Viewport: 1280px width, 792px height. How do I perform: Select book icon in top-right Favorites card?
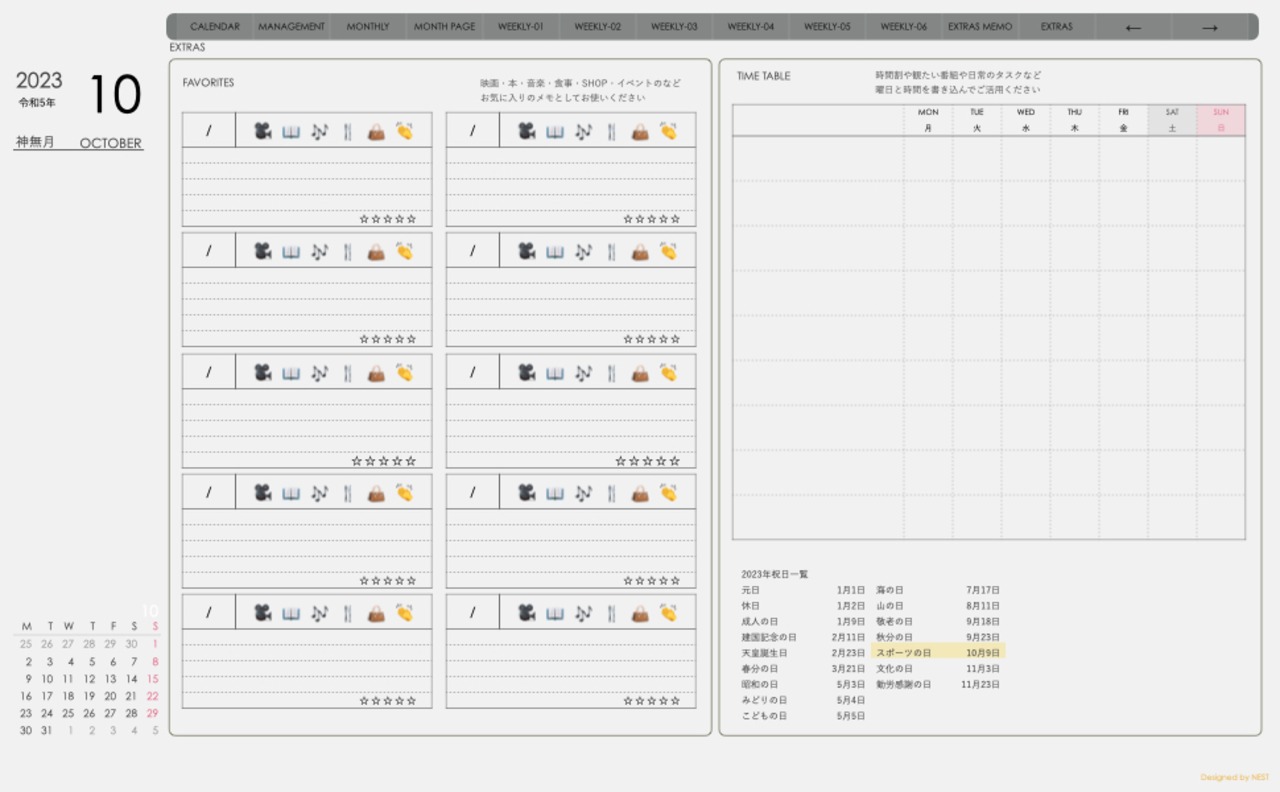(x=555, y=131)
